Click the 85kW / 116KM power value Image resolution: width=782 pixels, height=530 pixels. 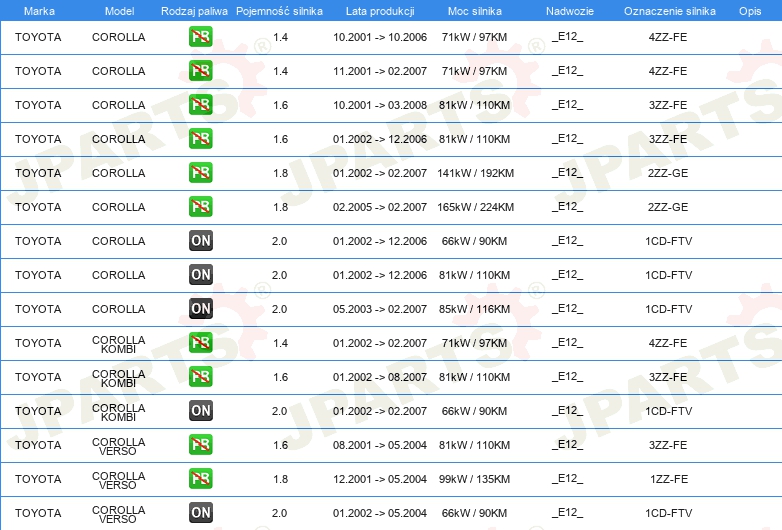(x=474, y=309)
